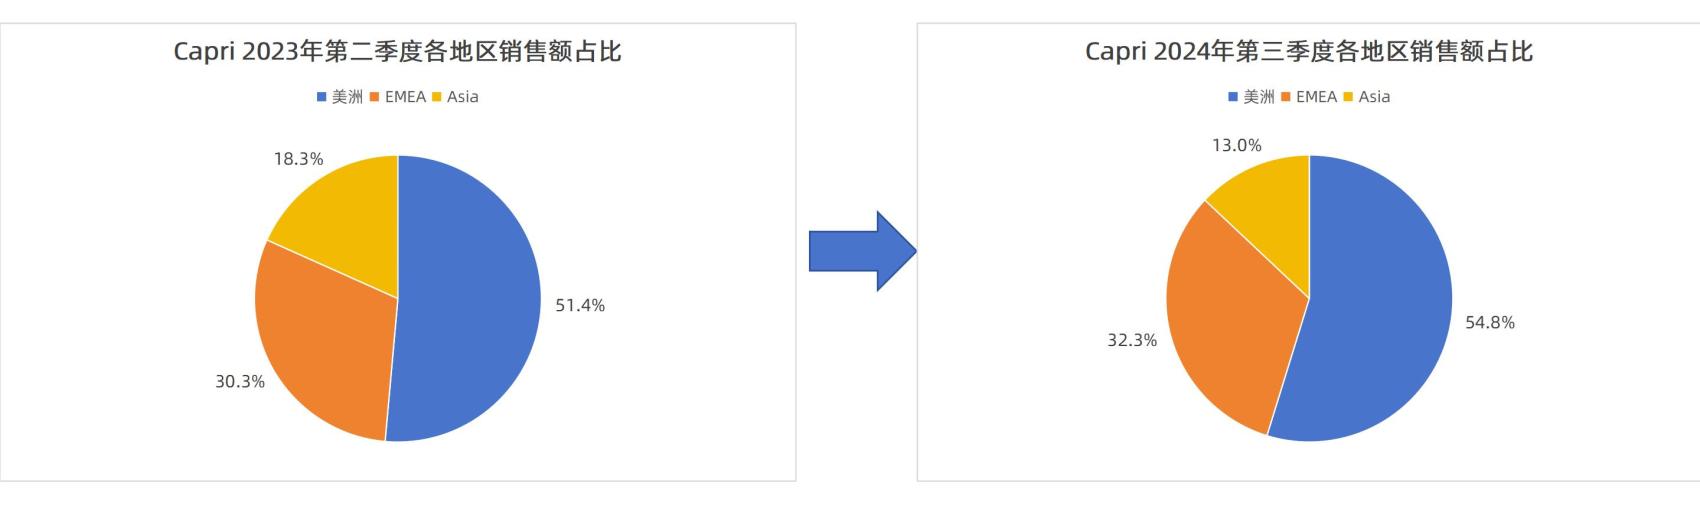Click the orange EMEA legend swatch in left chart
The height and width of the screenshot is (508, 1700).
[x=375, y=97]
